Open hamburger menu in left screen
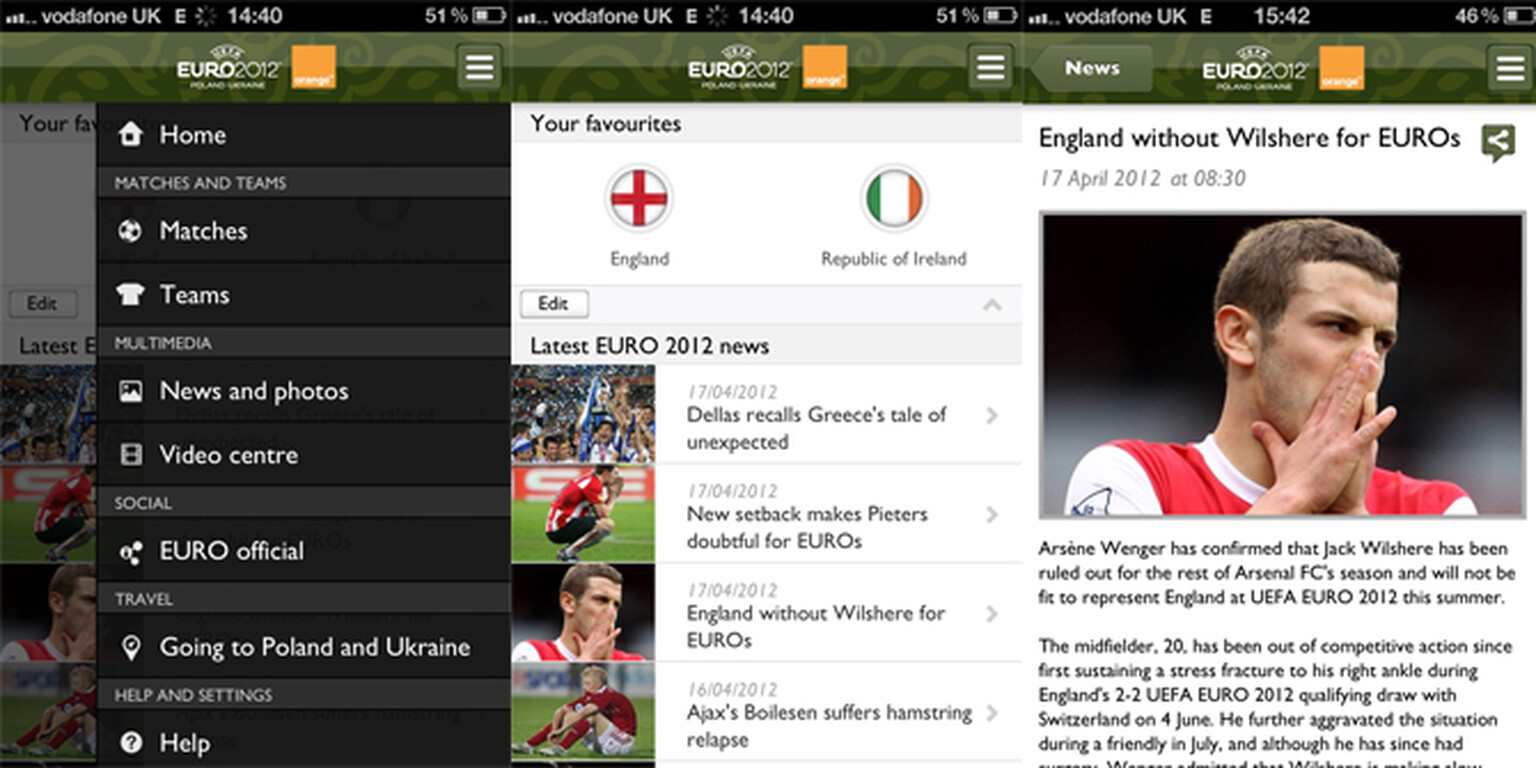The height and width of the screenshot is (768, 1536). tap(480, 68)
